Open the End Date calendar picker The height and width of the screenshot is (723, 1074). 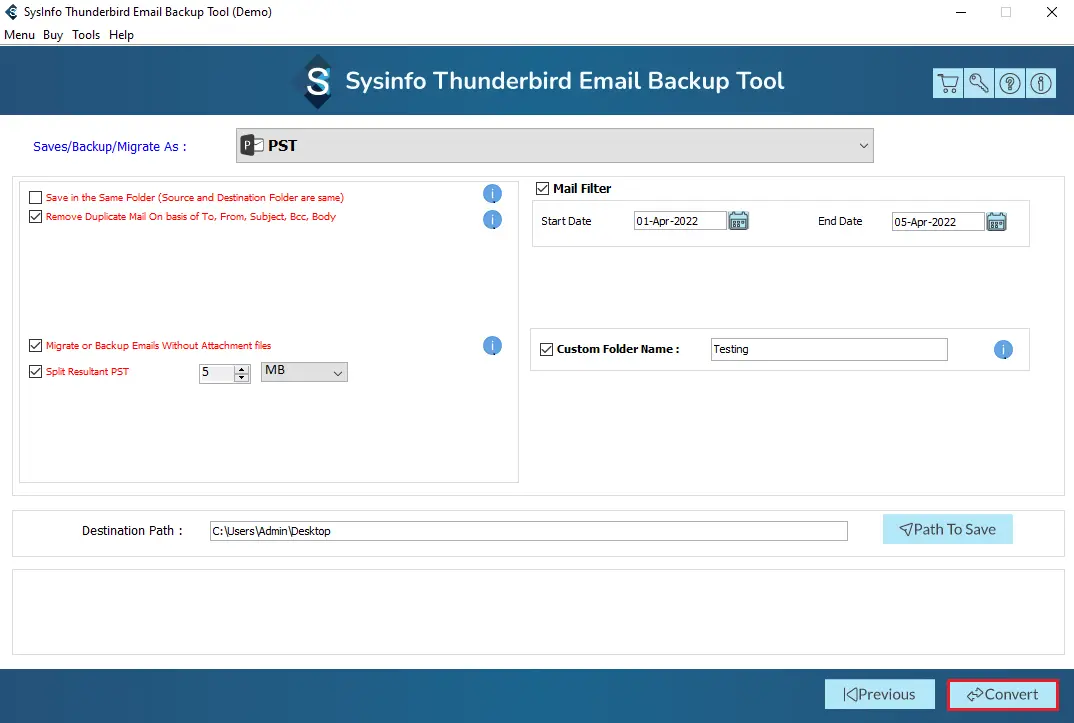pyautogui.click(x=996, y=221)
